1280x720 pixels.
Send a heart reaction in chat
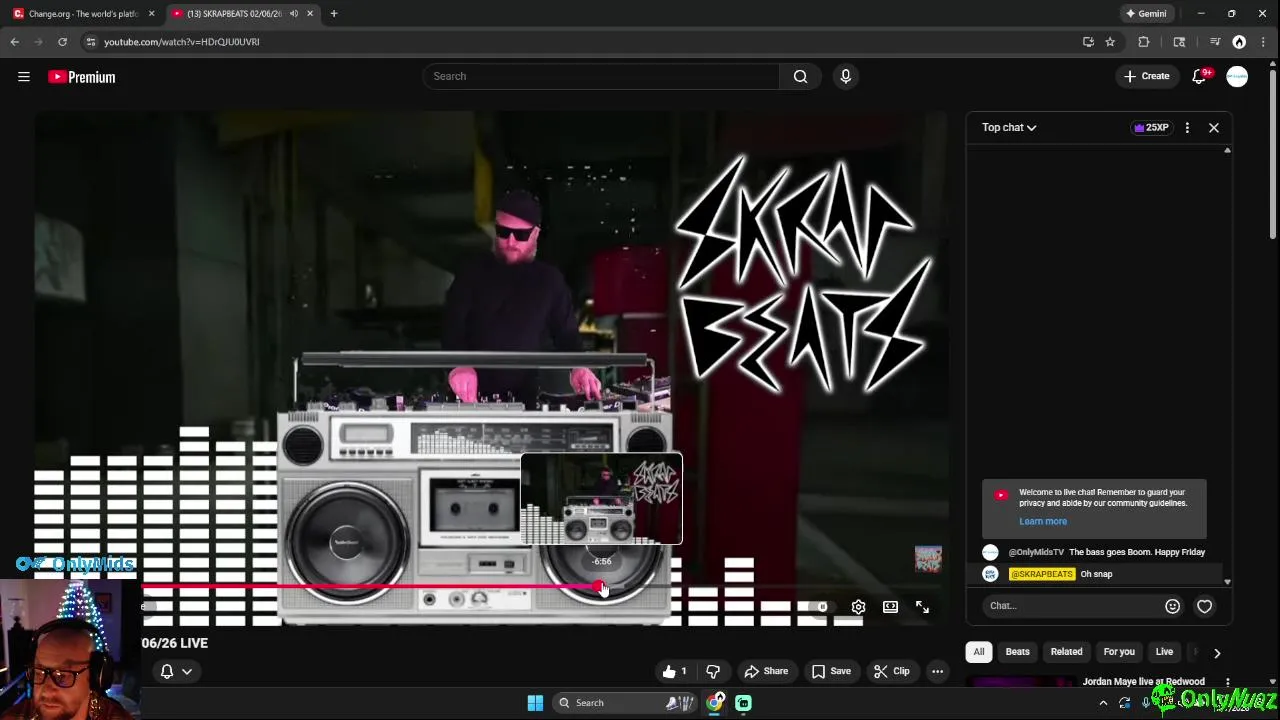coord(1204,605)
